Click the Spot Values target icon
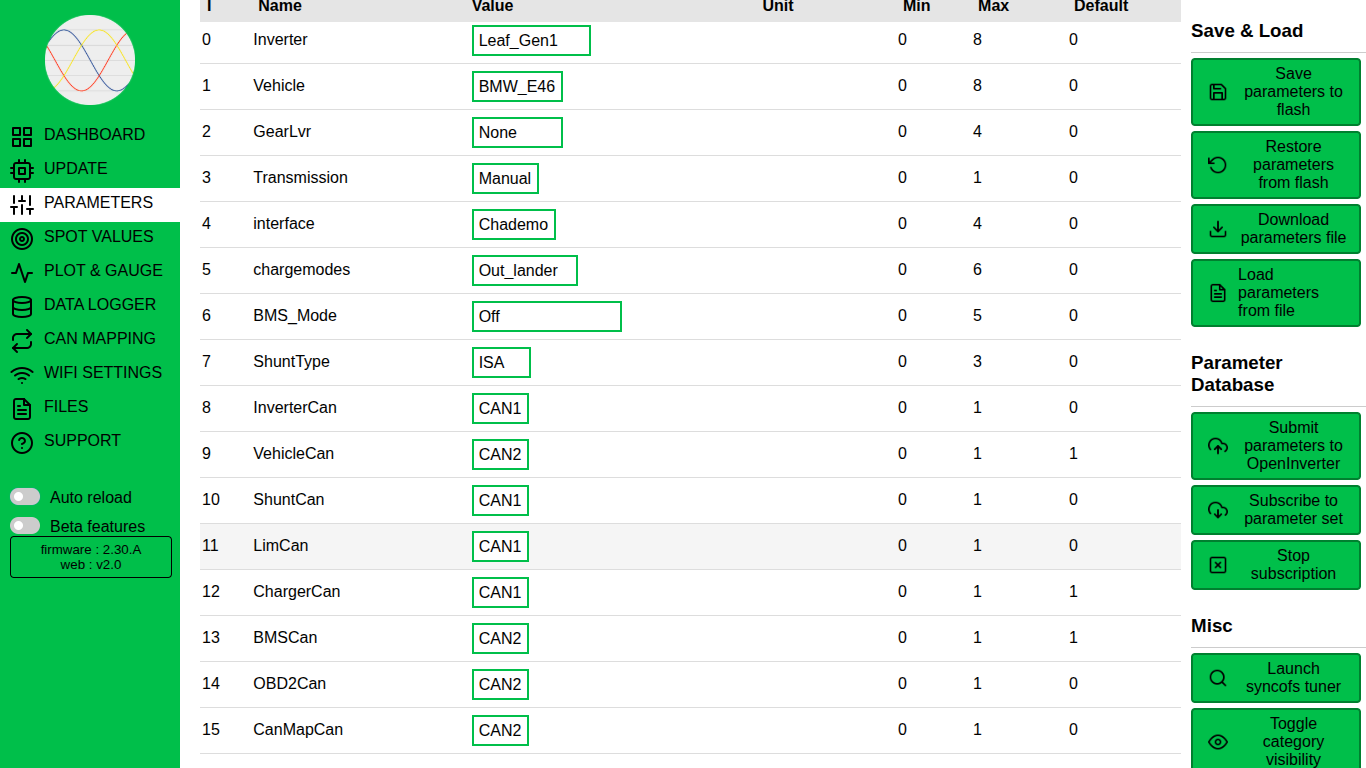 pos(22,238)
